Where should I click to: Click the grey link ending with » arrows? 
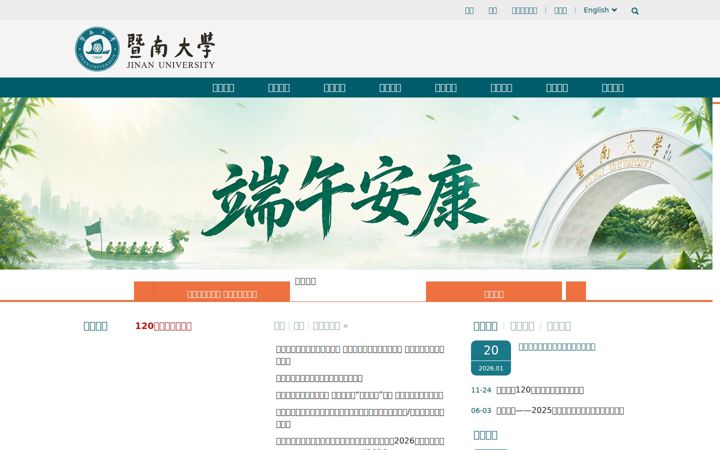(x=330, y=326)
